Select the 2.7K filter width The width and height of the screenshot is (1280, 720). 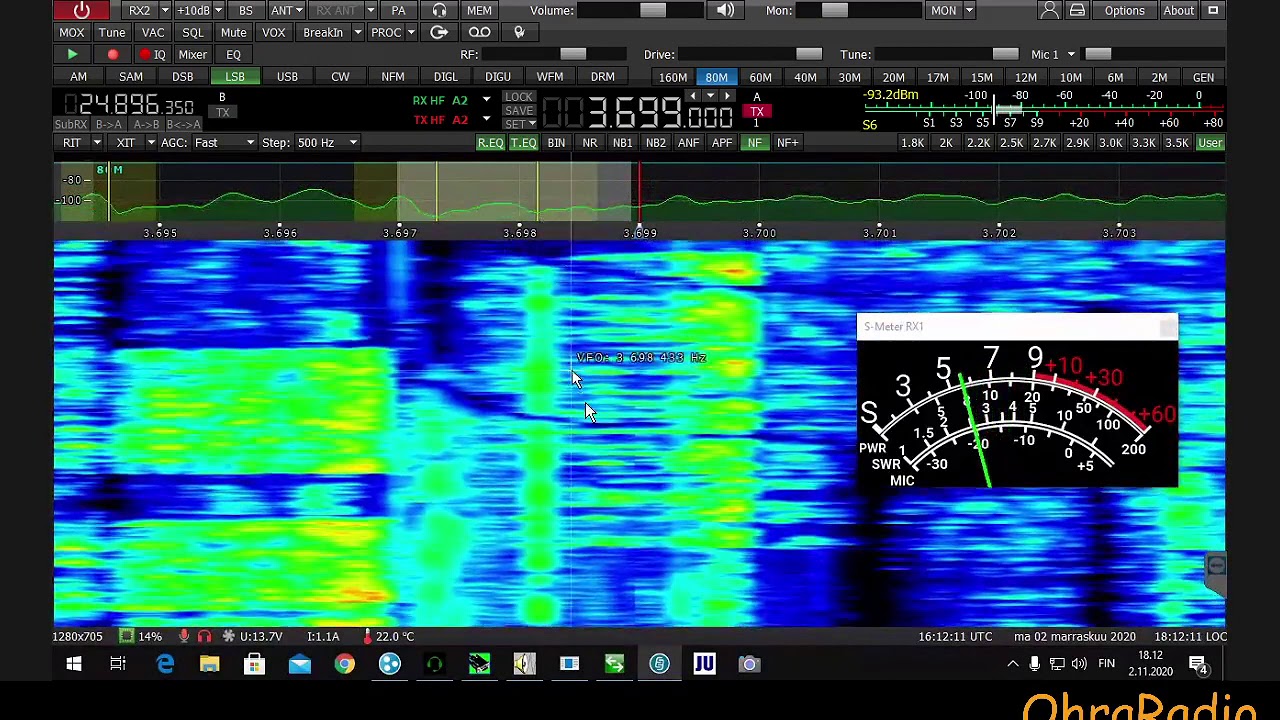[x=1044, y=143]
